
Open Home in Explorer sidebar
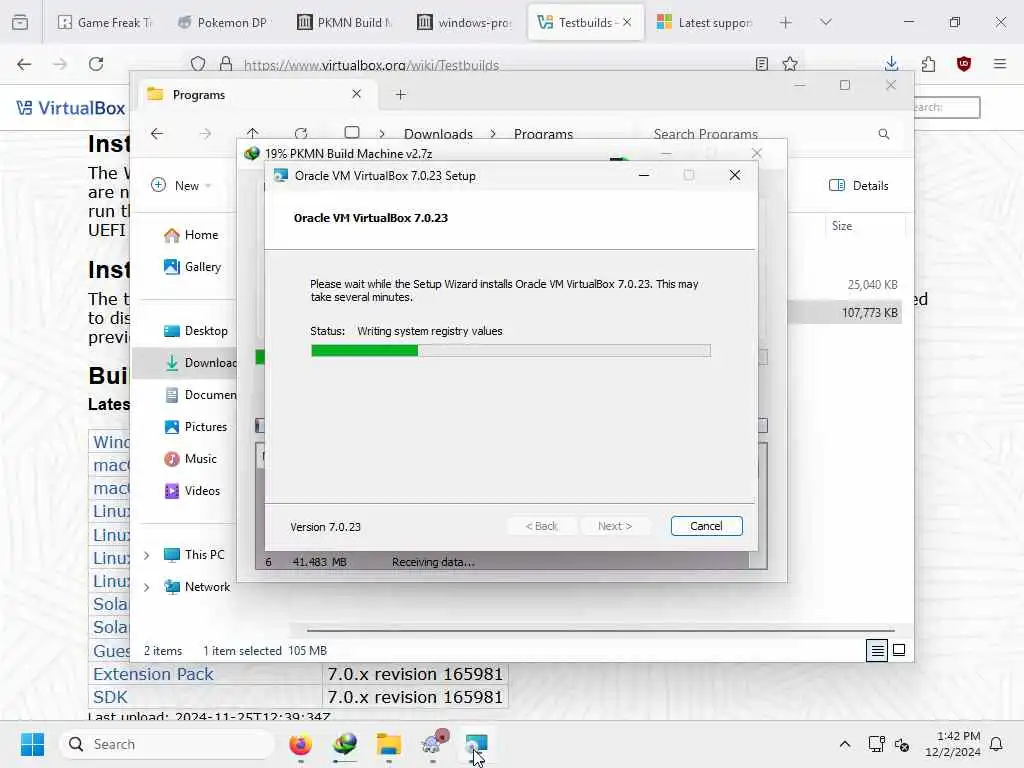pyautogui.click(x=191, y=235)
